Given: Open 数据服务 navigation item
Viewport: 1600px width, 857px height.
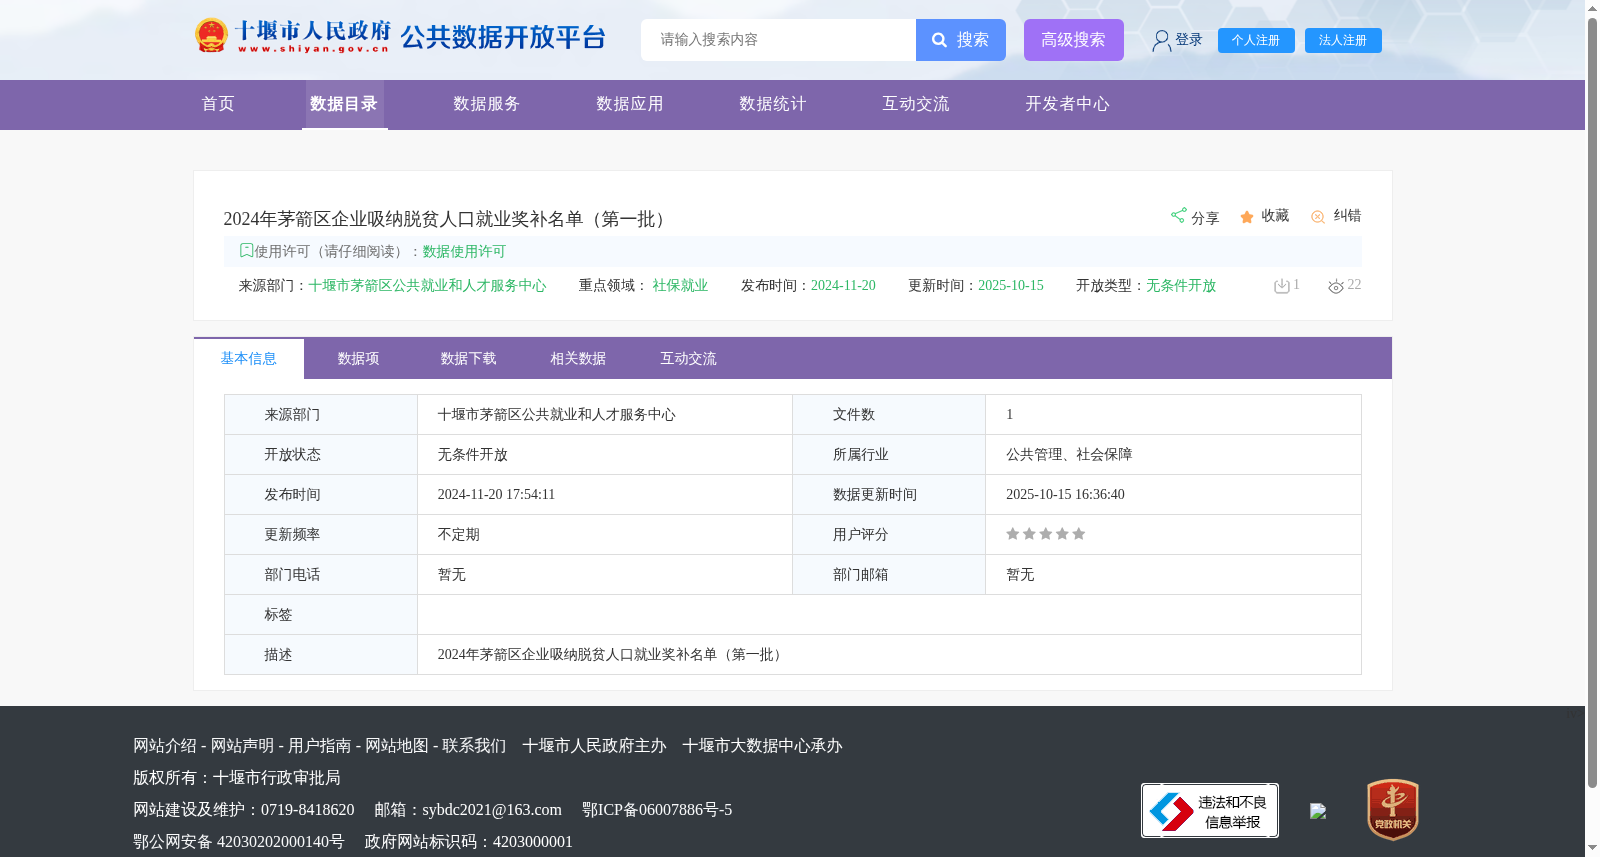Looking at the screenshot, I should click(487, 104).
